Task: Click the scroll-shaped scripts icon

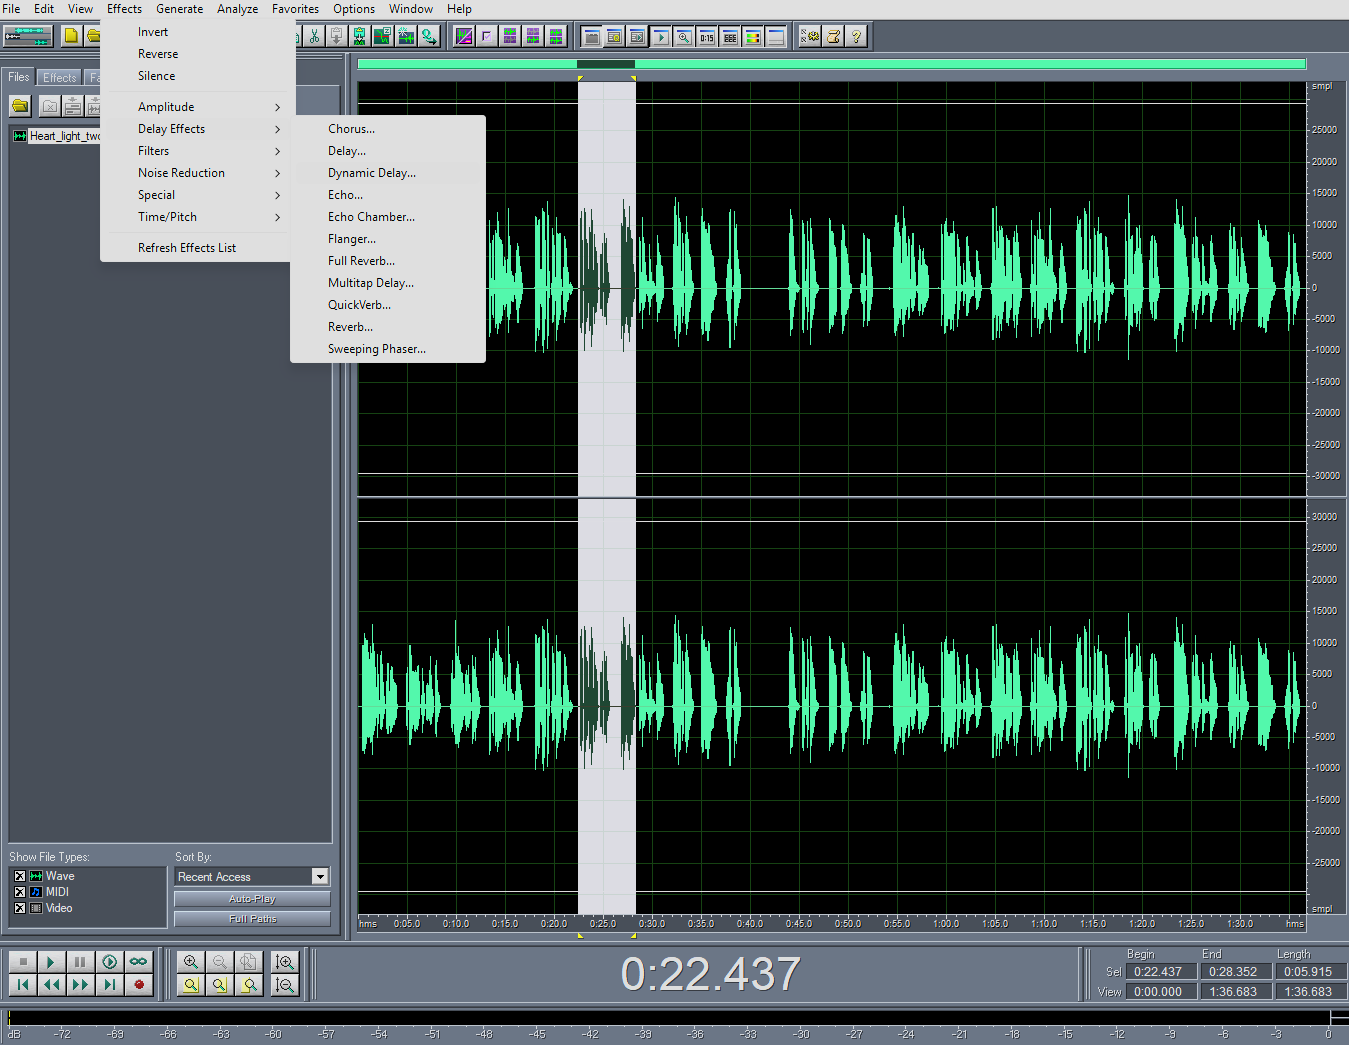Action: click(833, 37)
